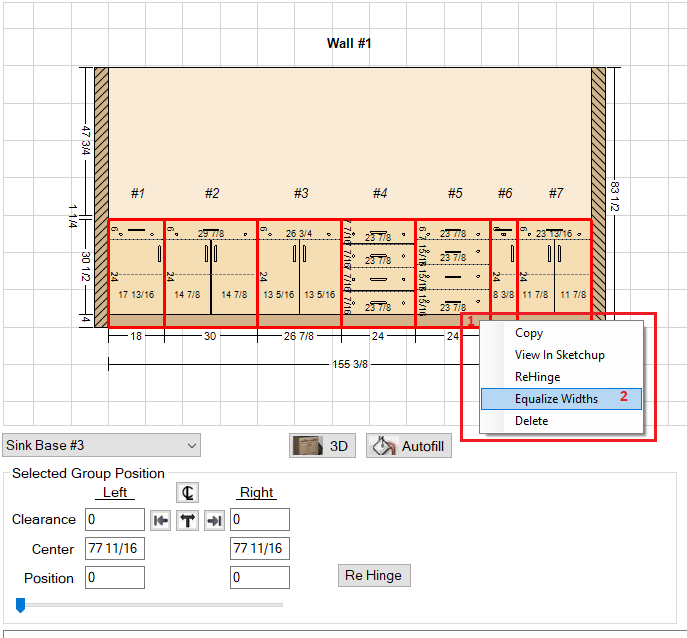
Task: Open the Sink Base #3 dropdown
Action: click(x=101, y=445)
